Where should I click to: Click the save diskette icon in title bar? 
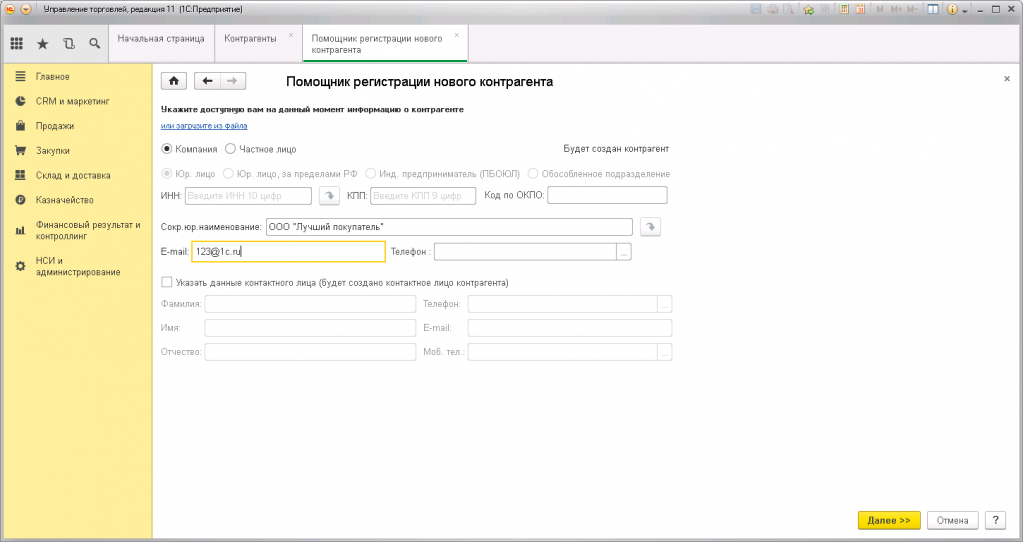point(756,9)
